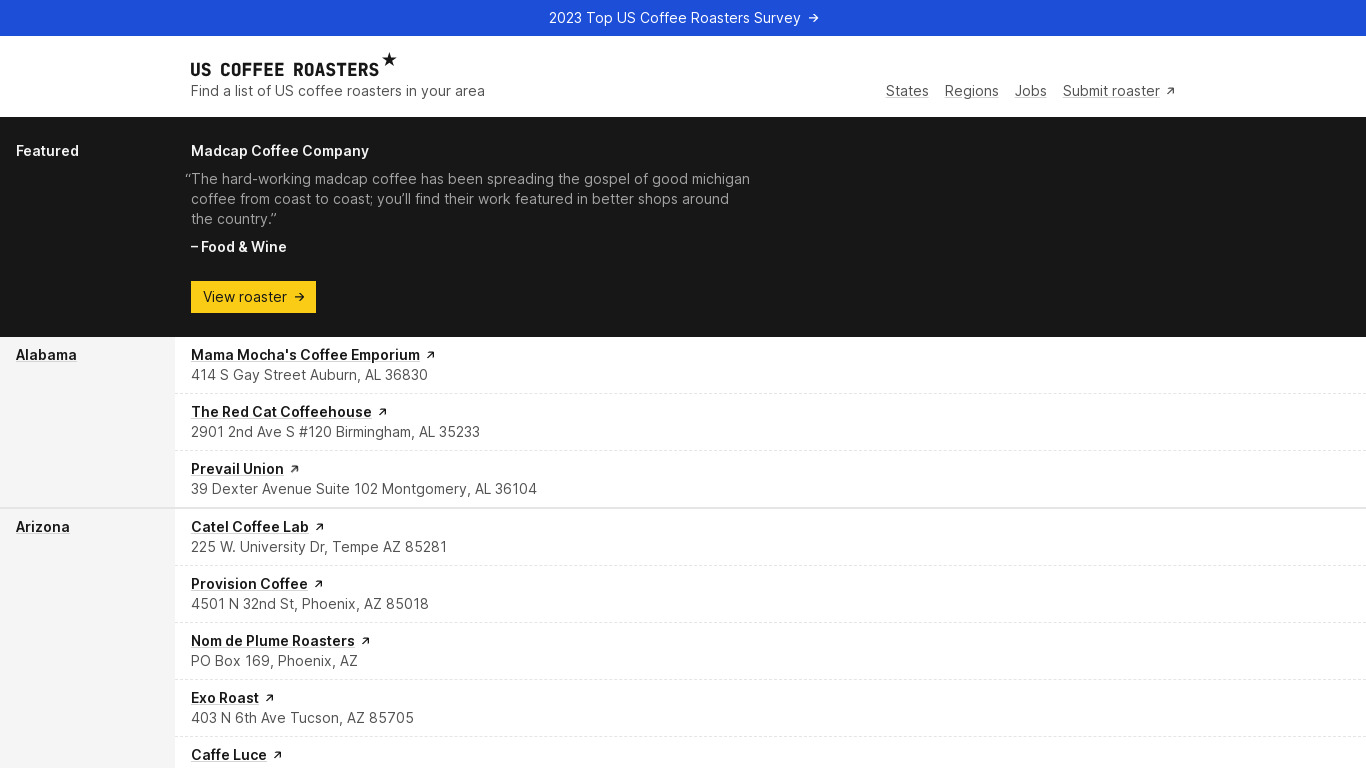Click the external icon beside The Red Cat Coffeehouse

click(x=382, y=412)
